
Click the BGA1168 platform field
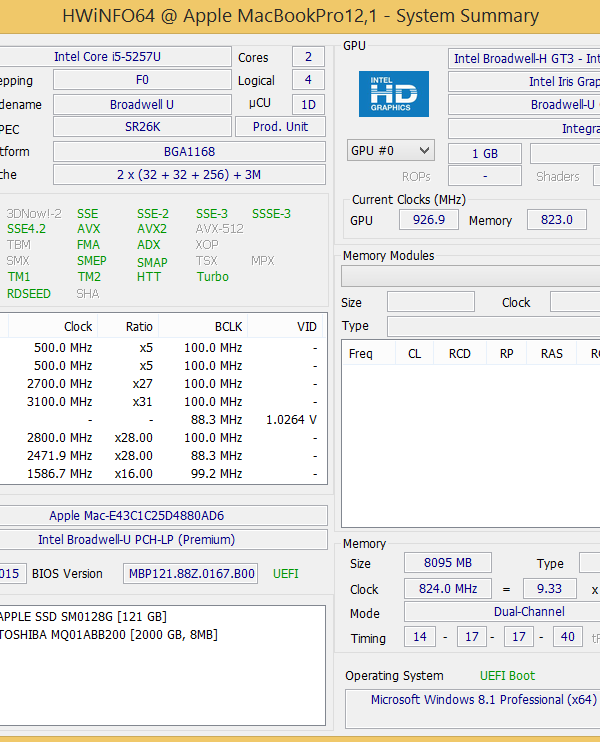(188, 151)
